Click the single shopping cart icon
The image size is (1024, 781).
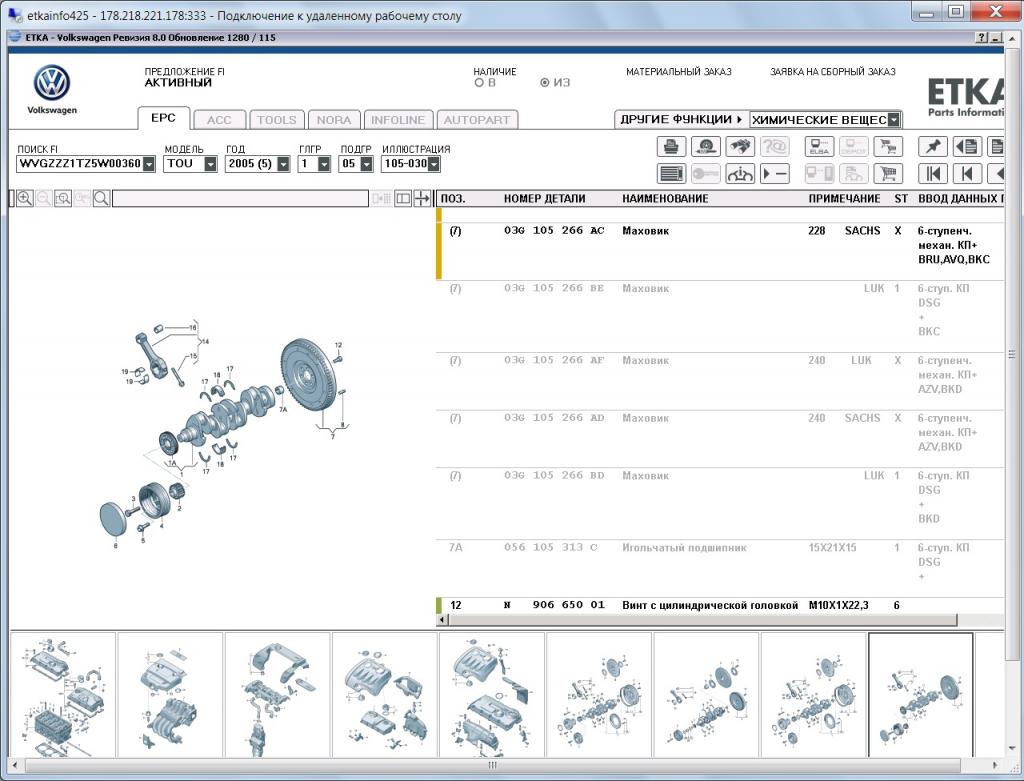coord(888,174)
